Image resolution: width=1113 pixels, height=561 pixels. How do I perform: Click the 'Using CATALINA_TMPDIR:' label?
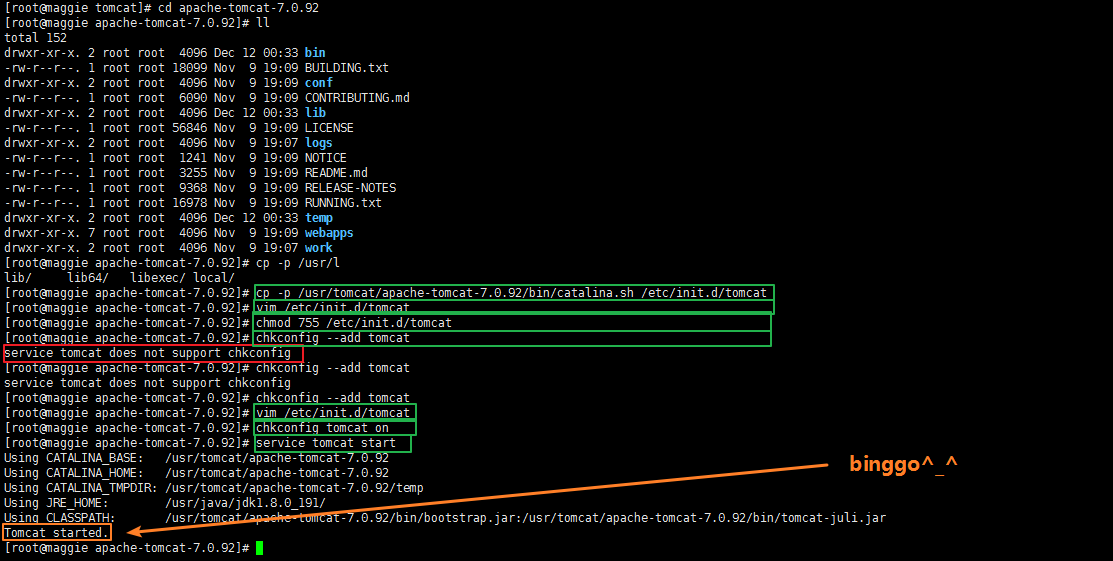[81, 488]
